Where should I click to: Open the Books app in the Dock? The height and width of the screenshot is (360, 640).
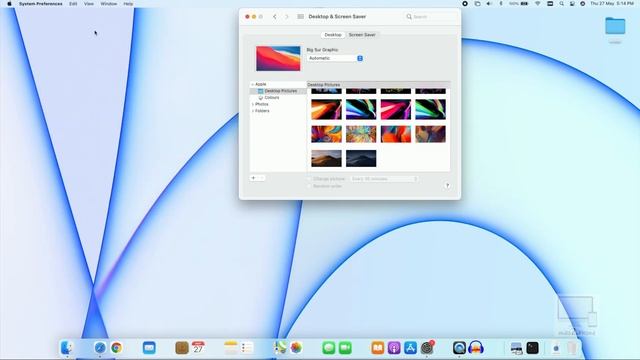coord(378,348)
